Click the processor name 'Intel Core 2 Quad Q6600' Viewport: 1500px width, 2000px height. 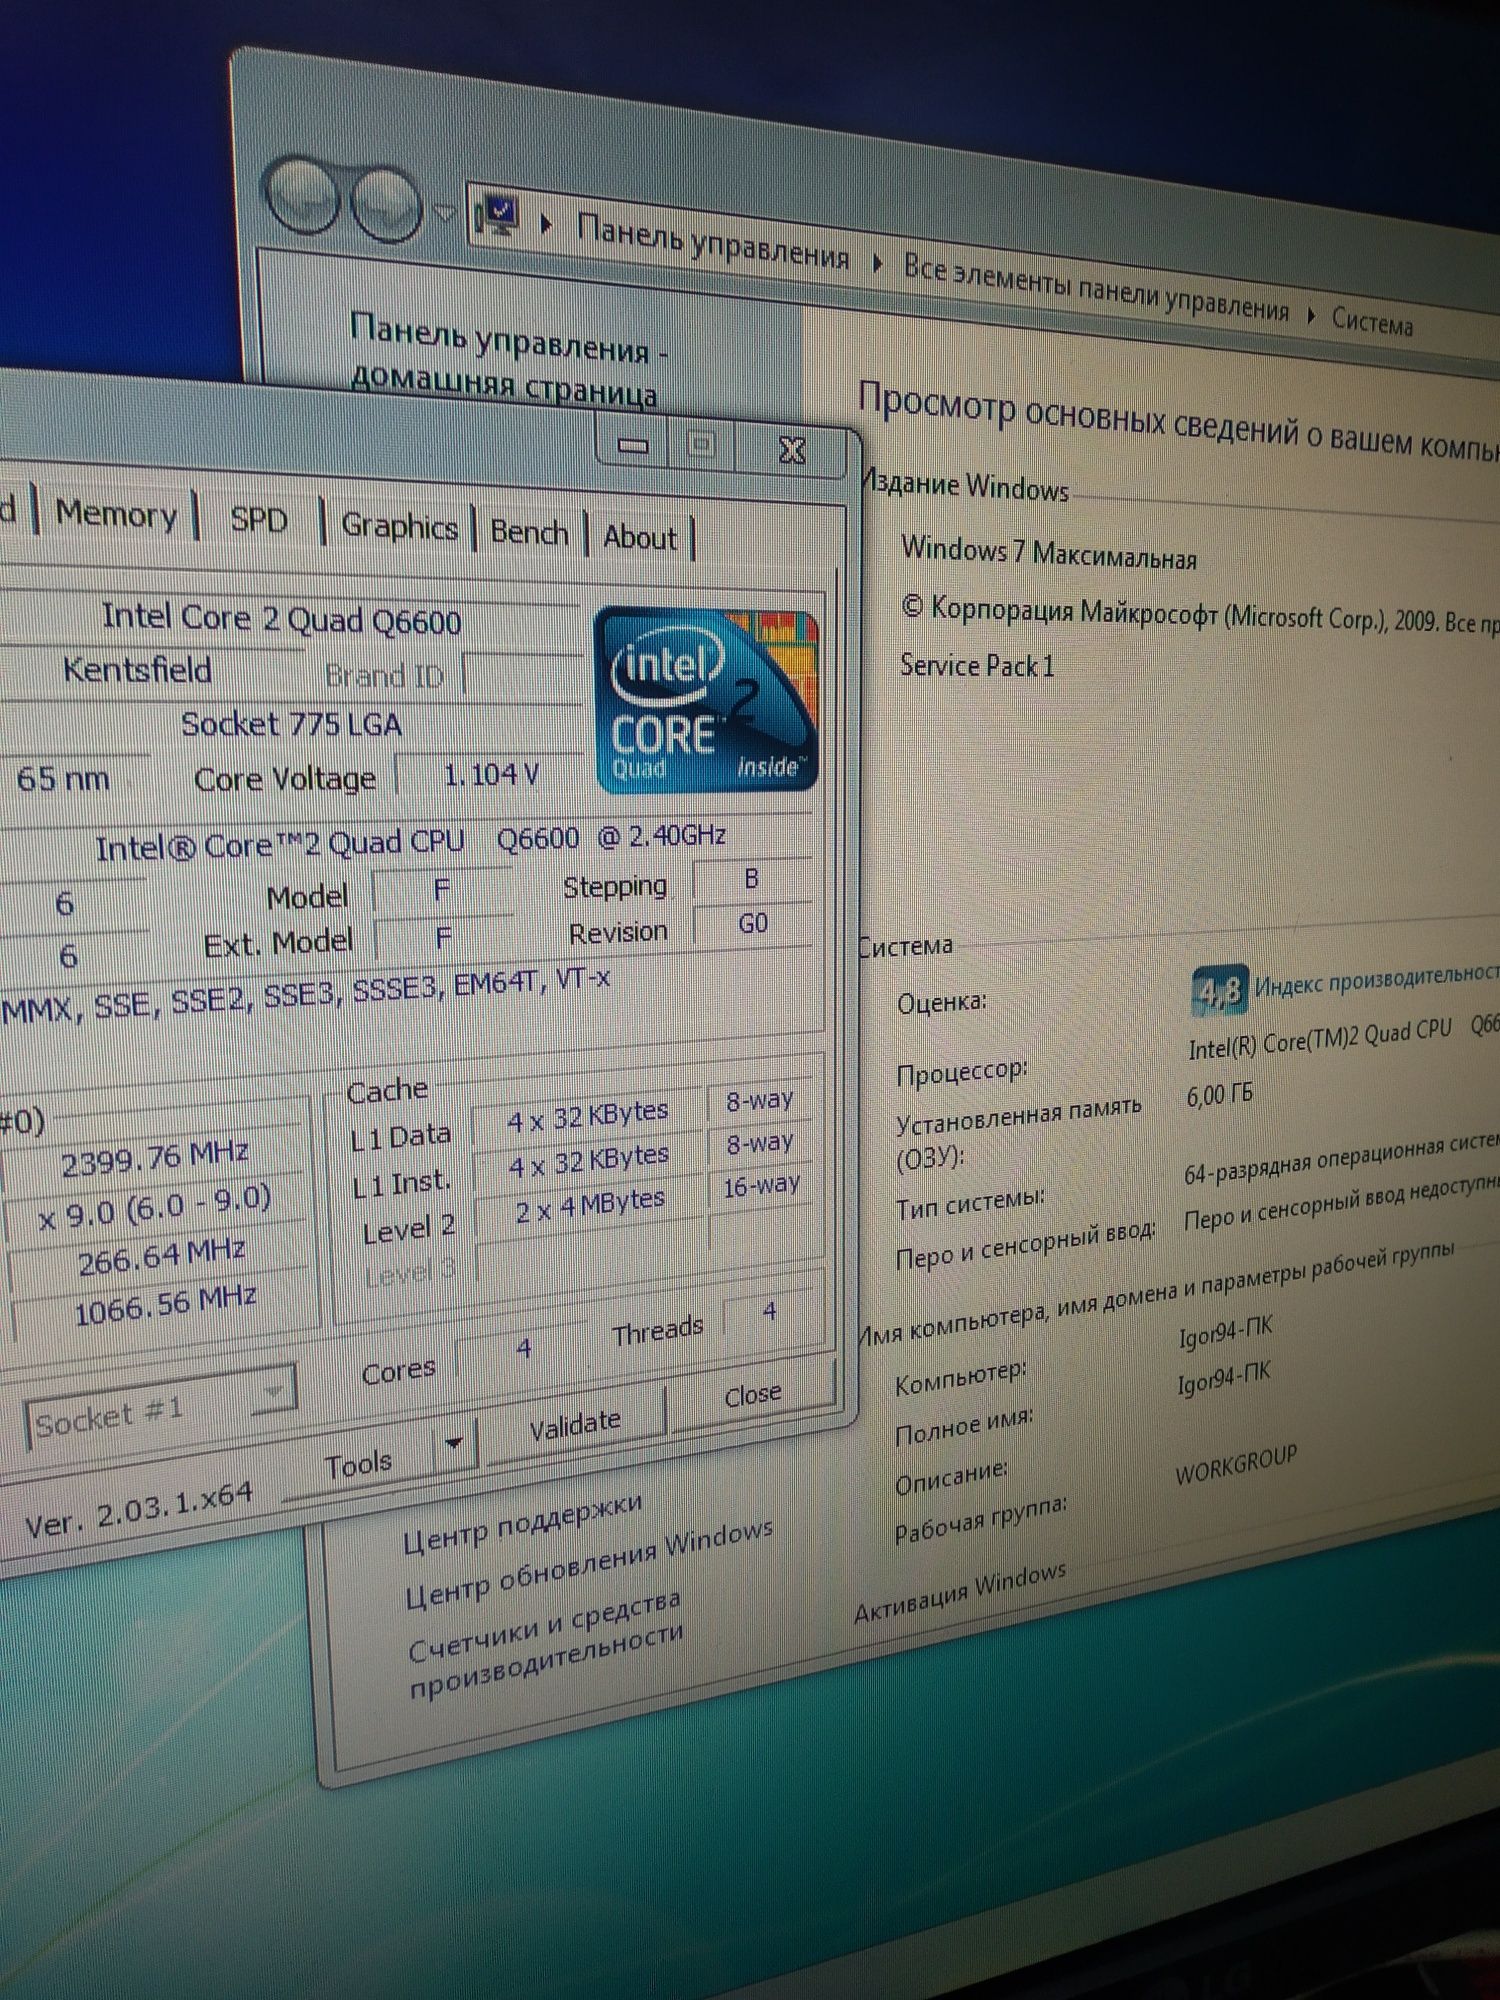(x=282, y=619)
